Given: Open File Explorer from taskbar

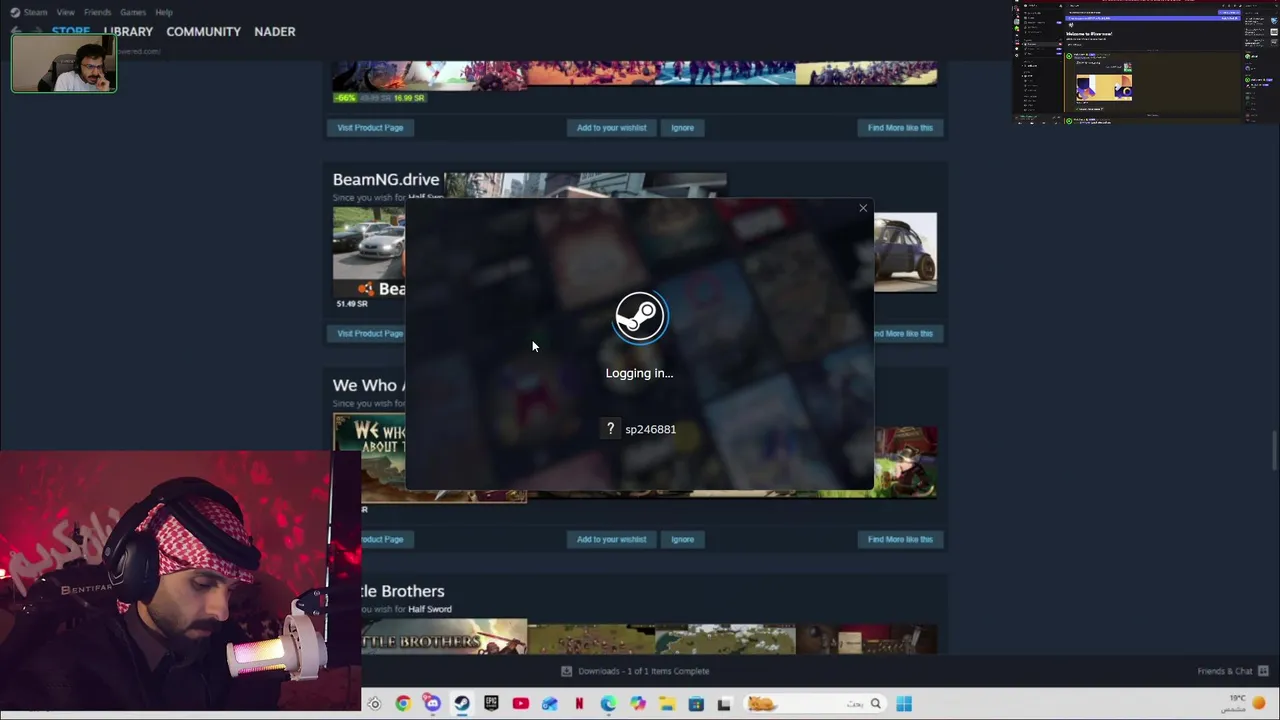Looking at the screenshot, I should click(667, 704).
